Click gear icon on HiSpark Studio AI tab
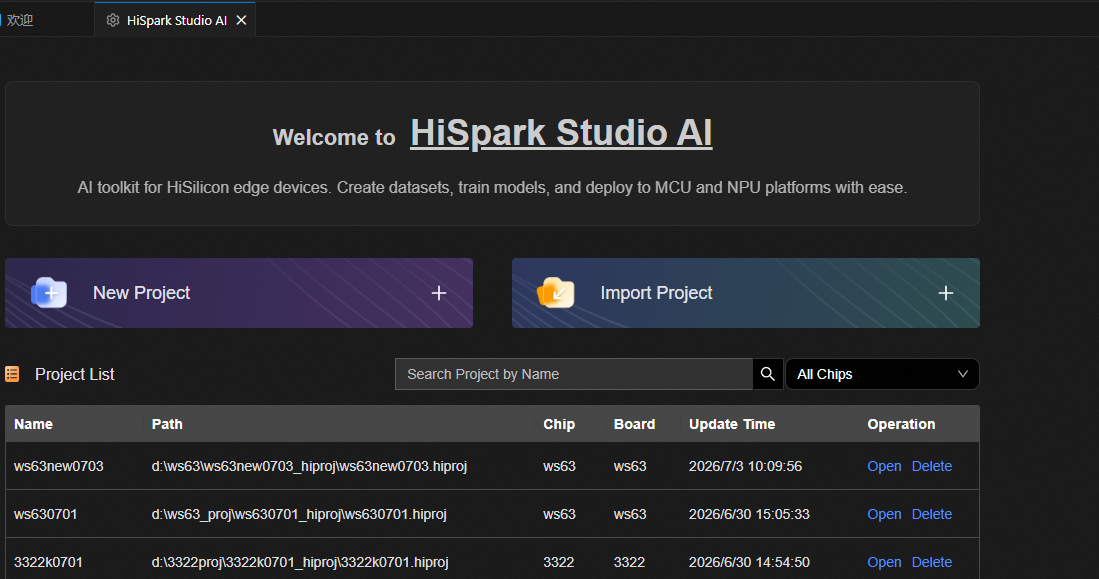1099x579 pixels. click(113, 20)
